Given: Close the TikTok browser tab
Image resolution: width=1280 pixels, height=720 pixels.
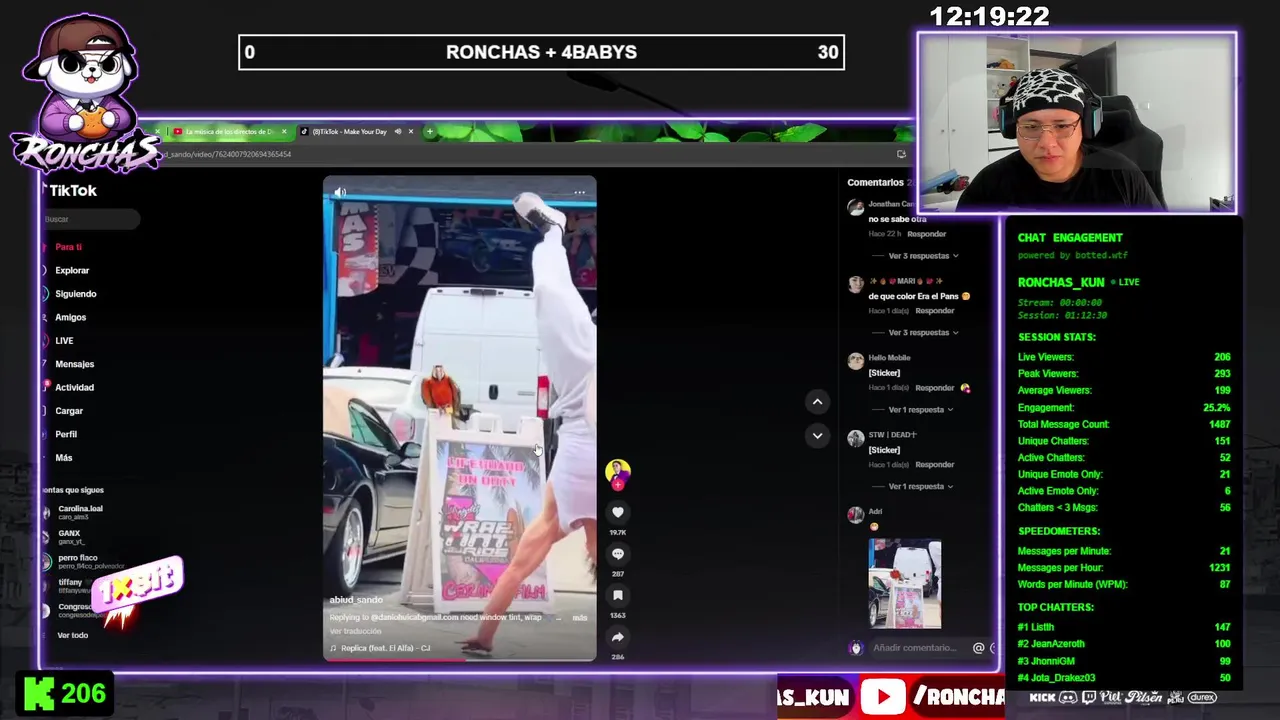Looking at the screenshot, I should pos(412,131).
